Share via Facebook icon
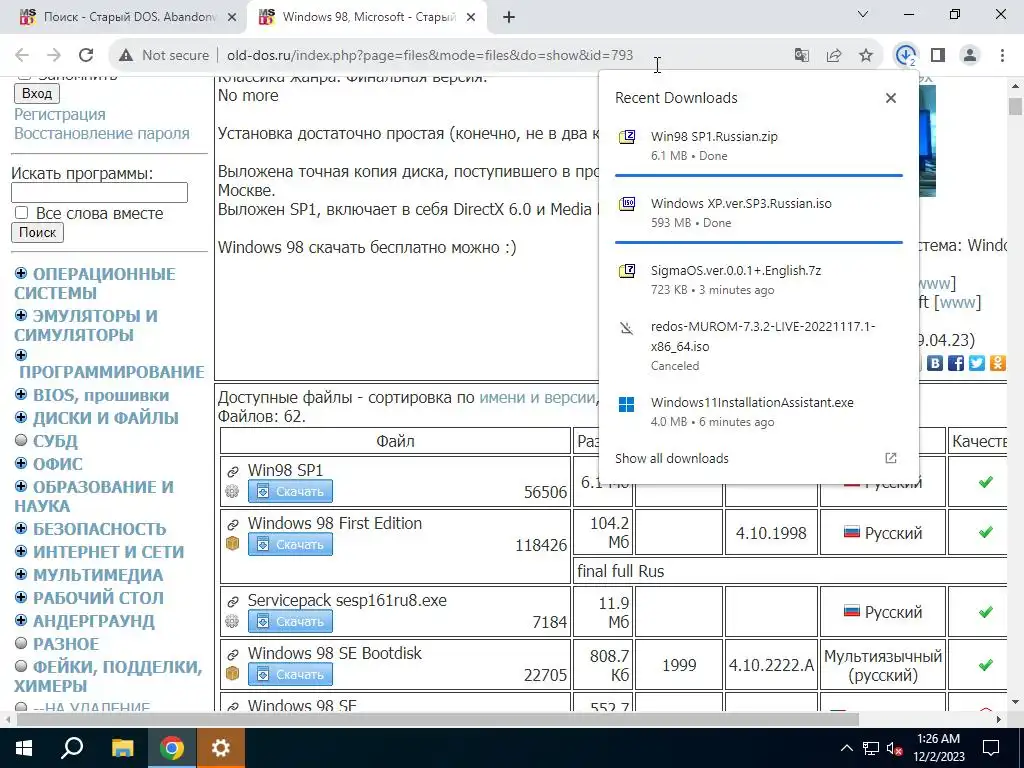 click(x=956, y=363)
